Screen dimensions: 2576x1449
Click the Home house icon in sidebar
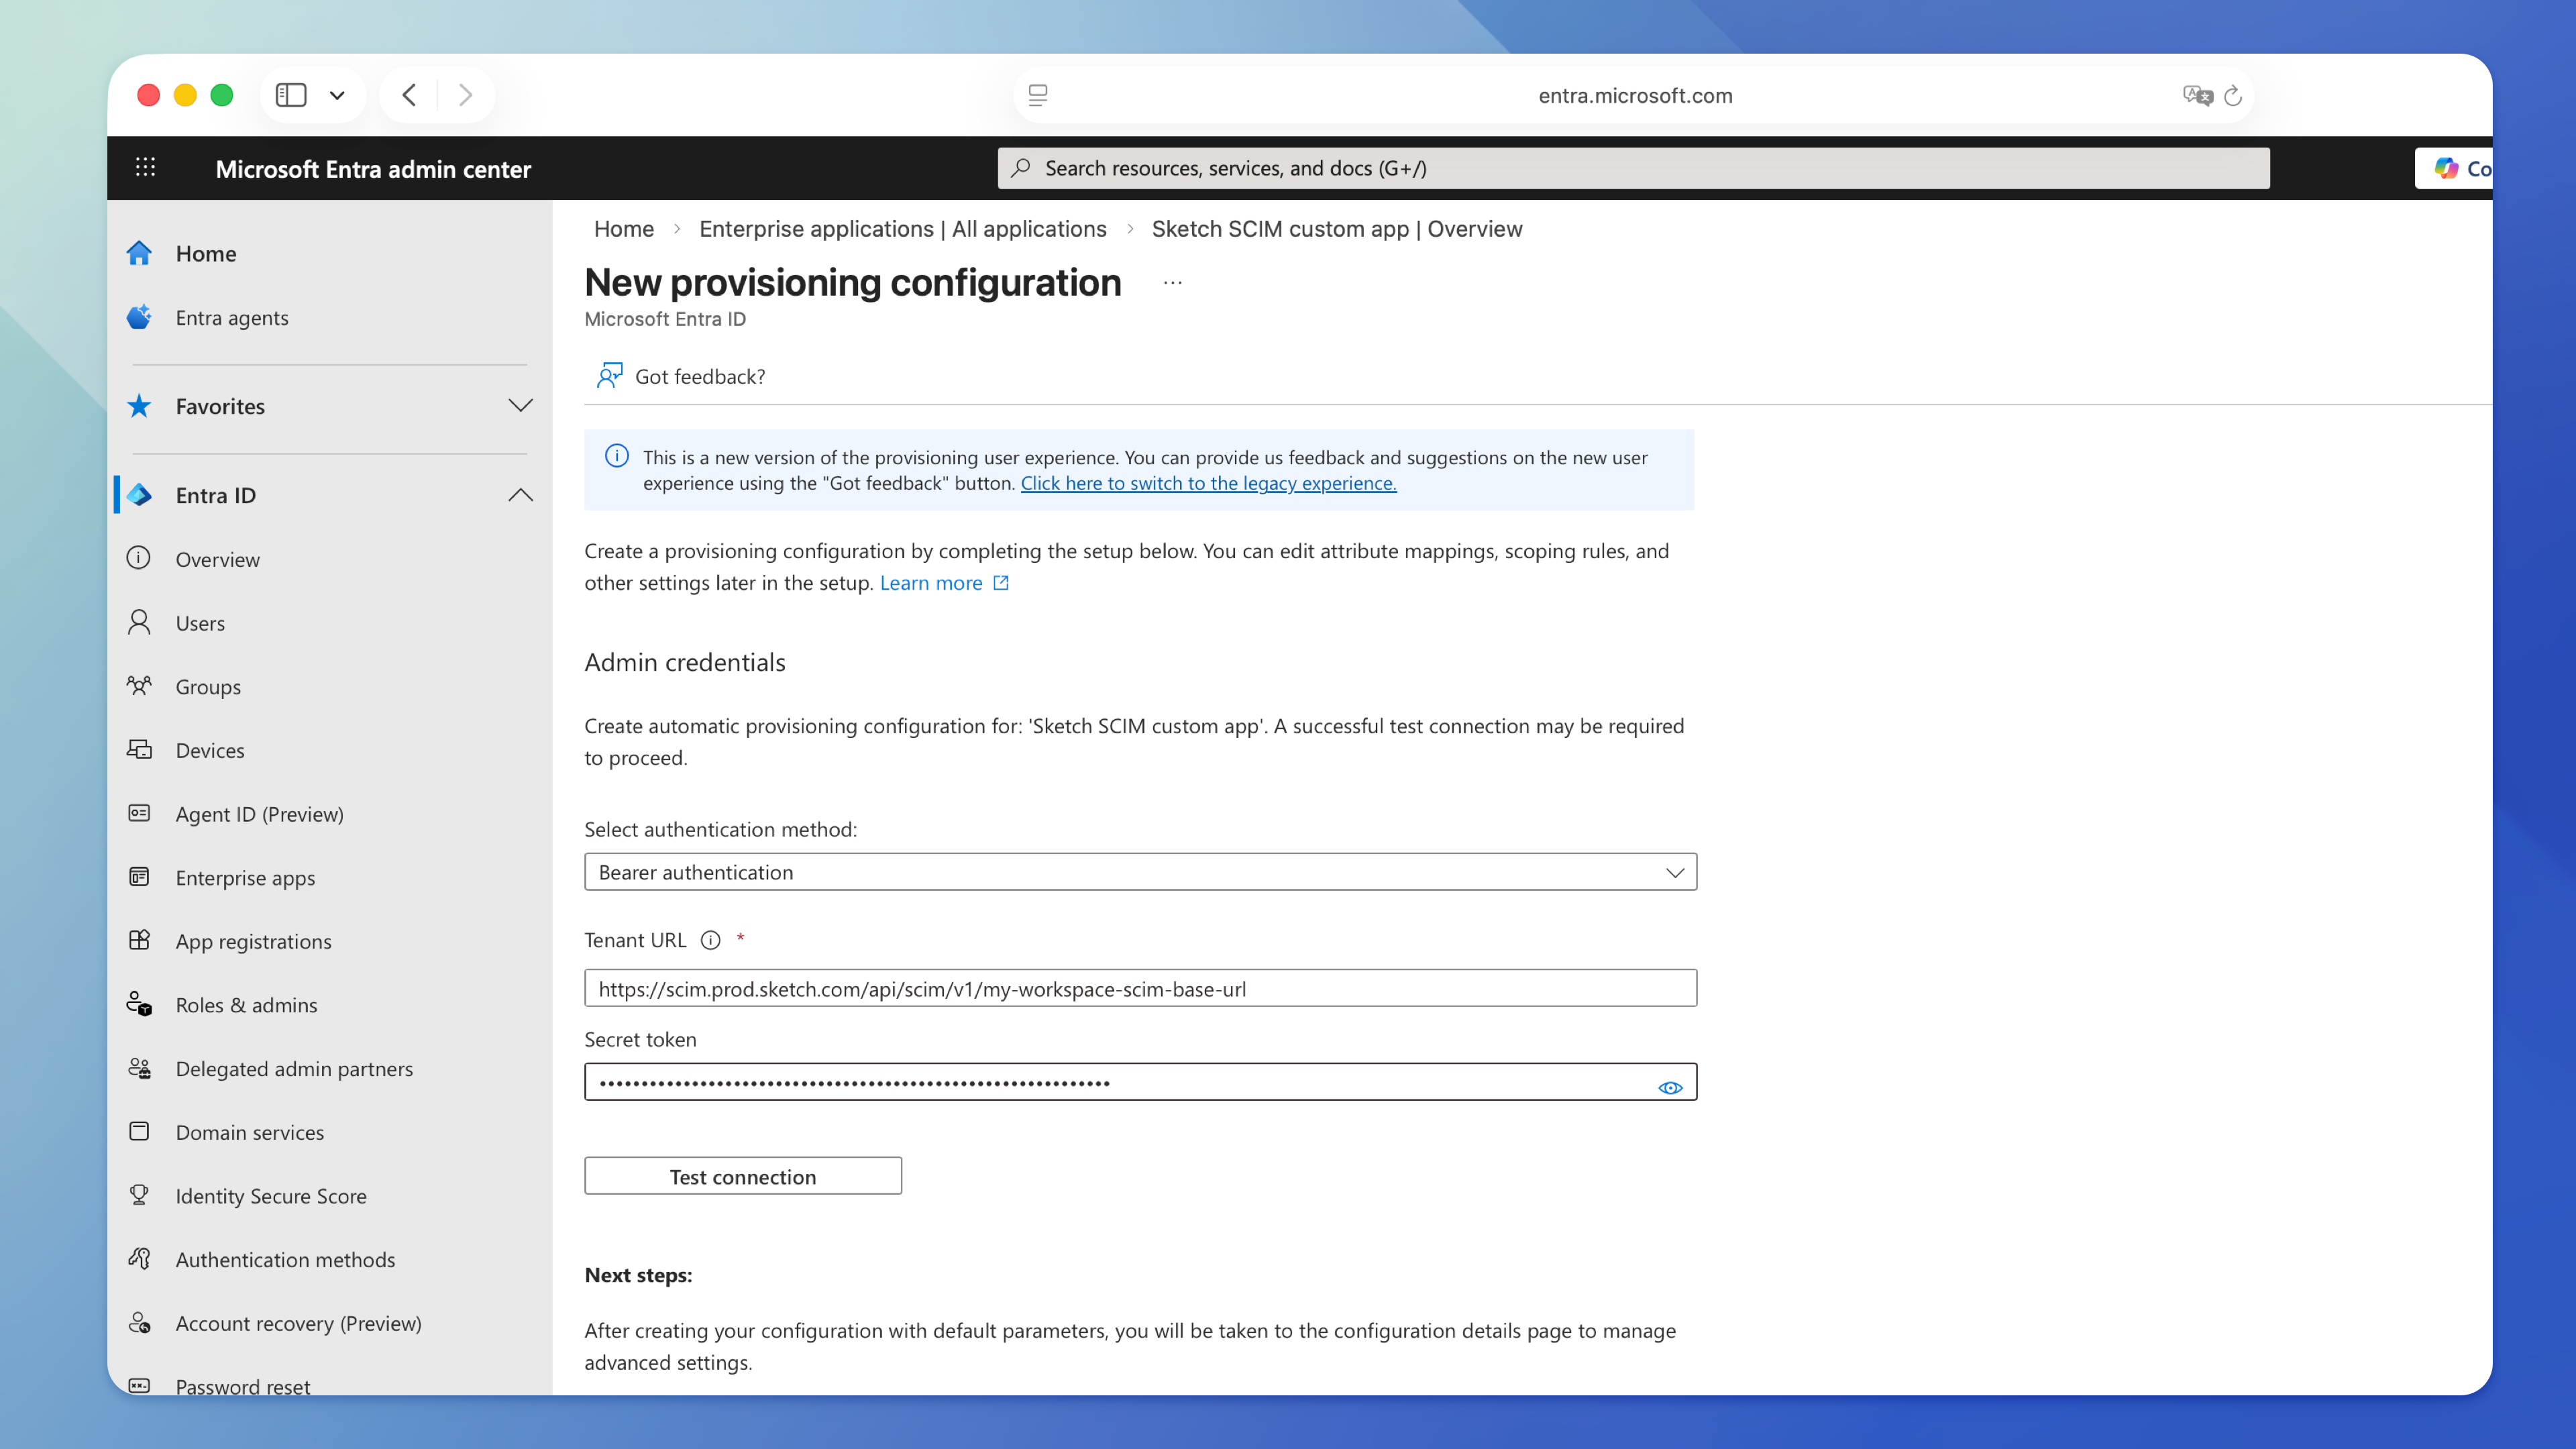pos(139,253)
